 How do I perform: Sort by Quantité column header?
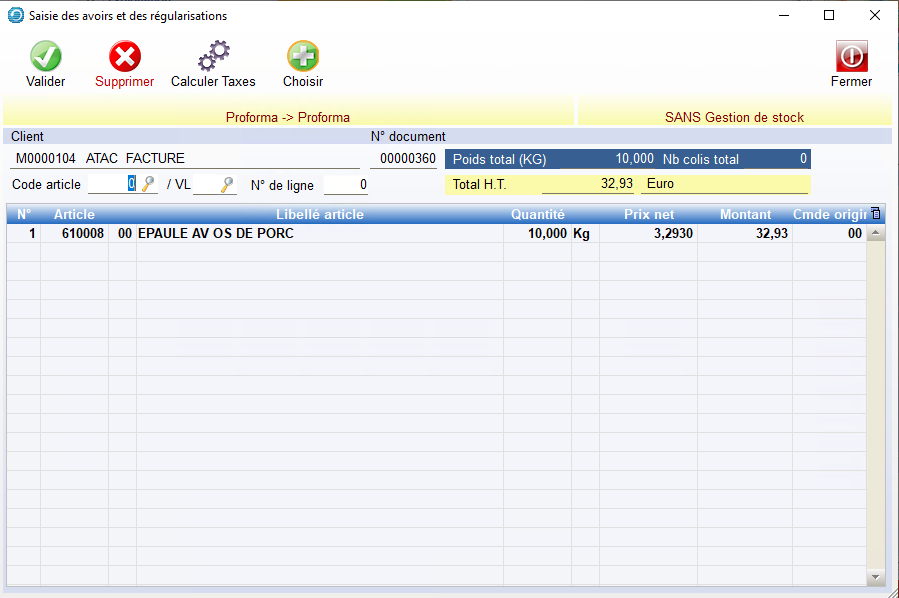(537, 214)
